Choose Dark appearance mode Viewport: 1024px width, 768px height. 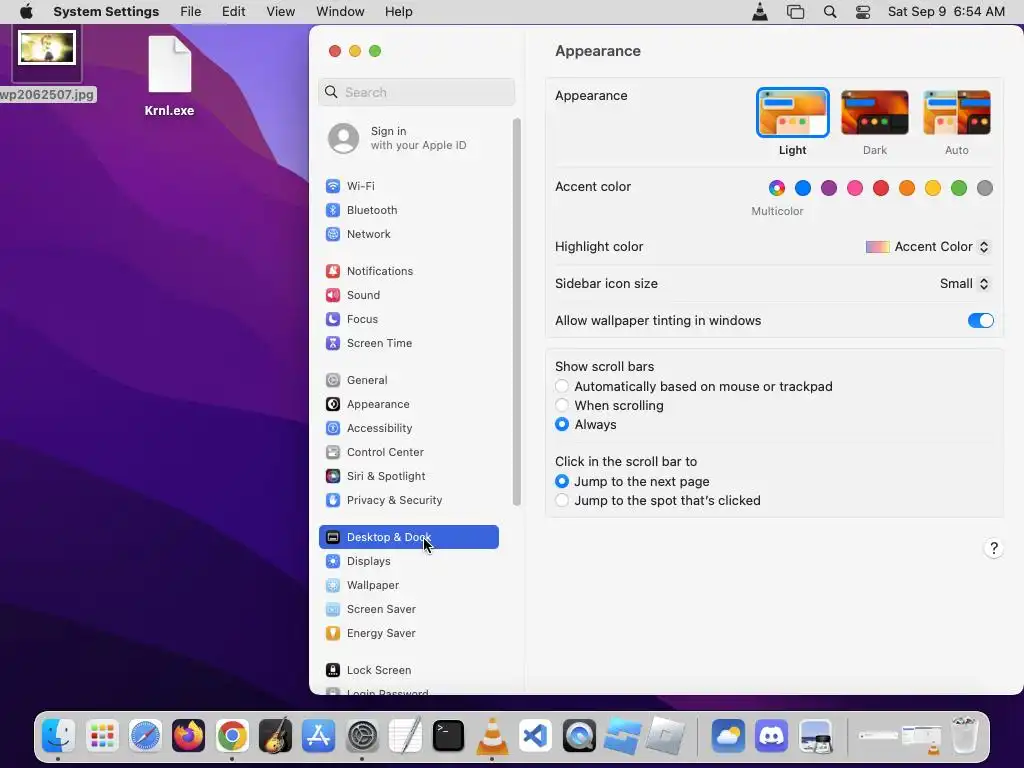(x=874, y=113)
